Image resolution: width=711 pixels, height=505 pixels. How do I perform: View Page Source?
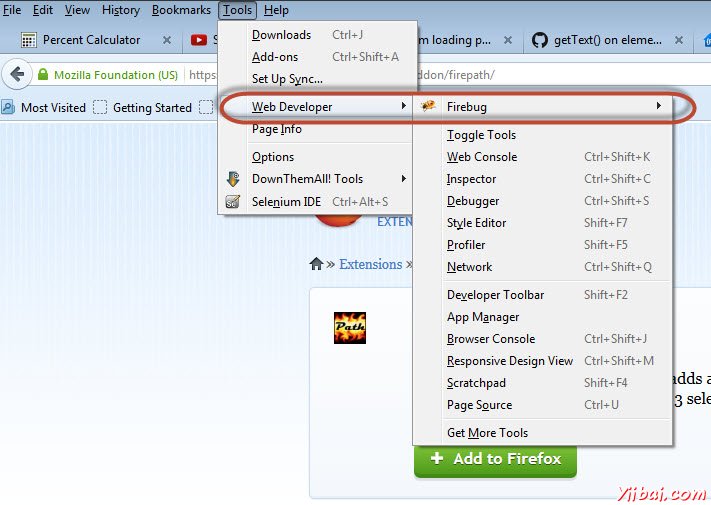(x=543, y=405)
